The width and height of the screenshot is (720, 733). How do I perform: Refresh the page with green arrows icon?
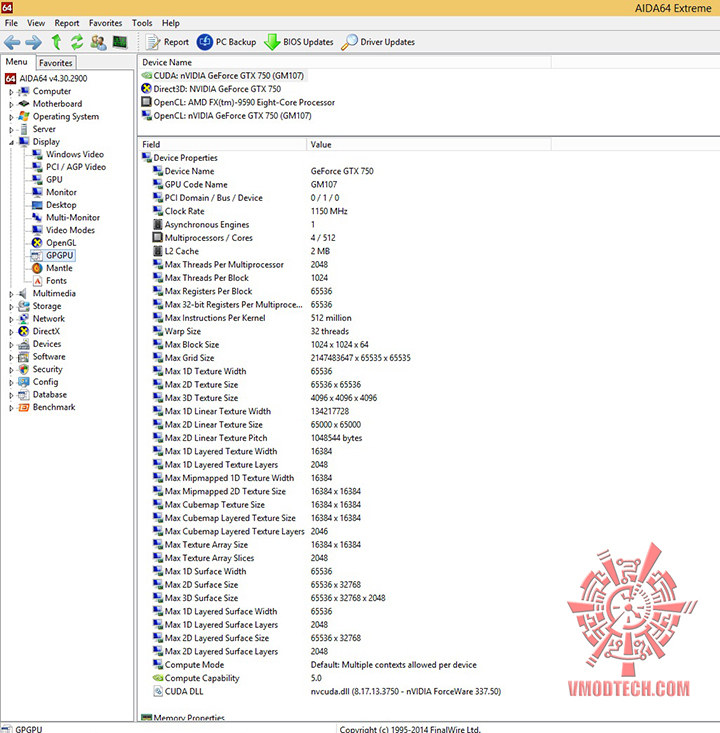[77, 42]
